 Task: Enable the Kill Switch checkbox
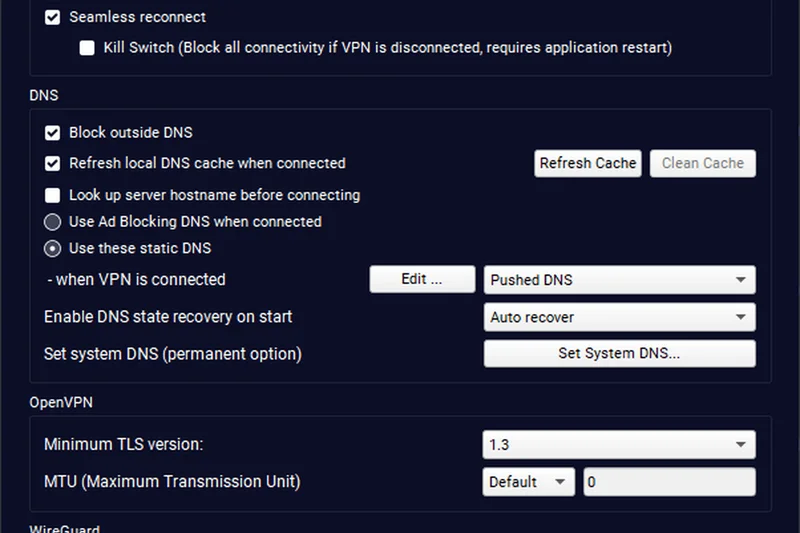(87, 48)
